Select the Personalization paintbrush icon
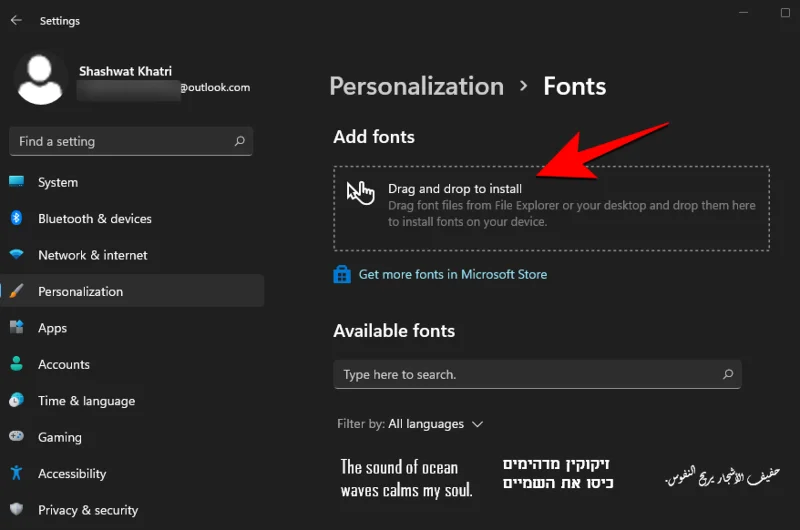Image resolution: width=800 pixels, height=530 pixels. 16,291
